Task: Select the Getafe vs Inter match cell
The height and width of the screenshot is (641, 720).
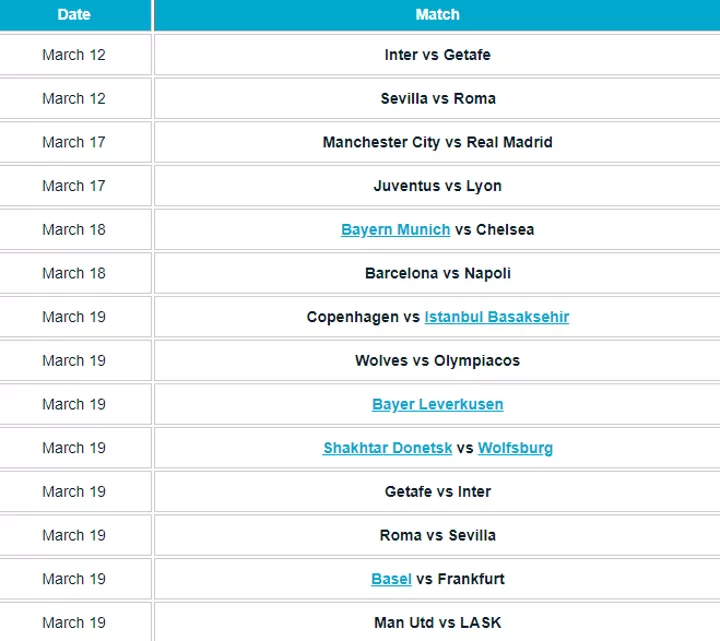Action: click(x=437, y=492)
